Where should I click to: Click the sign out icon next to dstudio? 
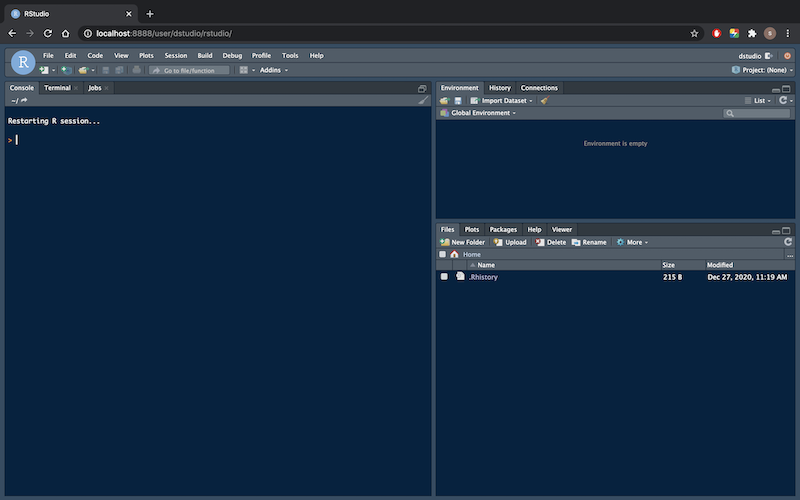click(x=768, y=56)
